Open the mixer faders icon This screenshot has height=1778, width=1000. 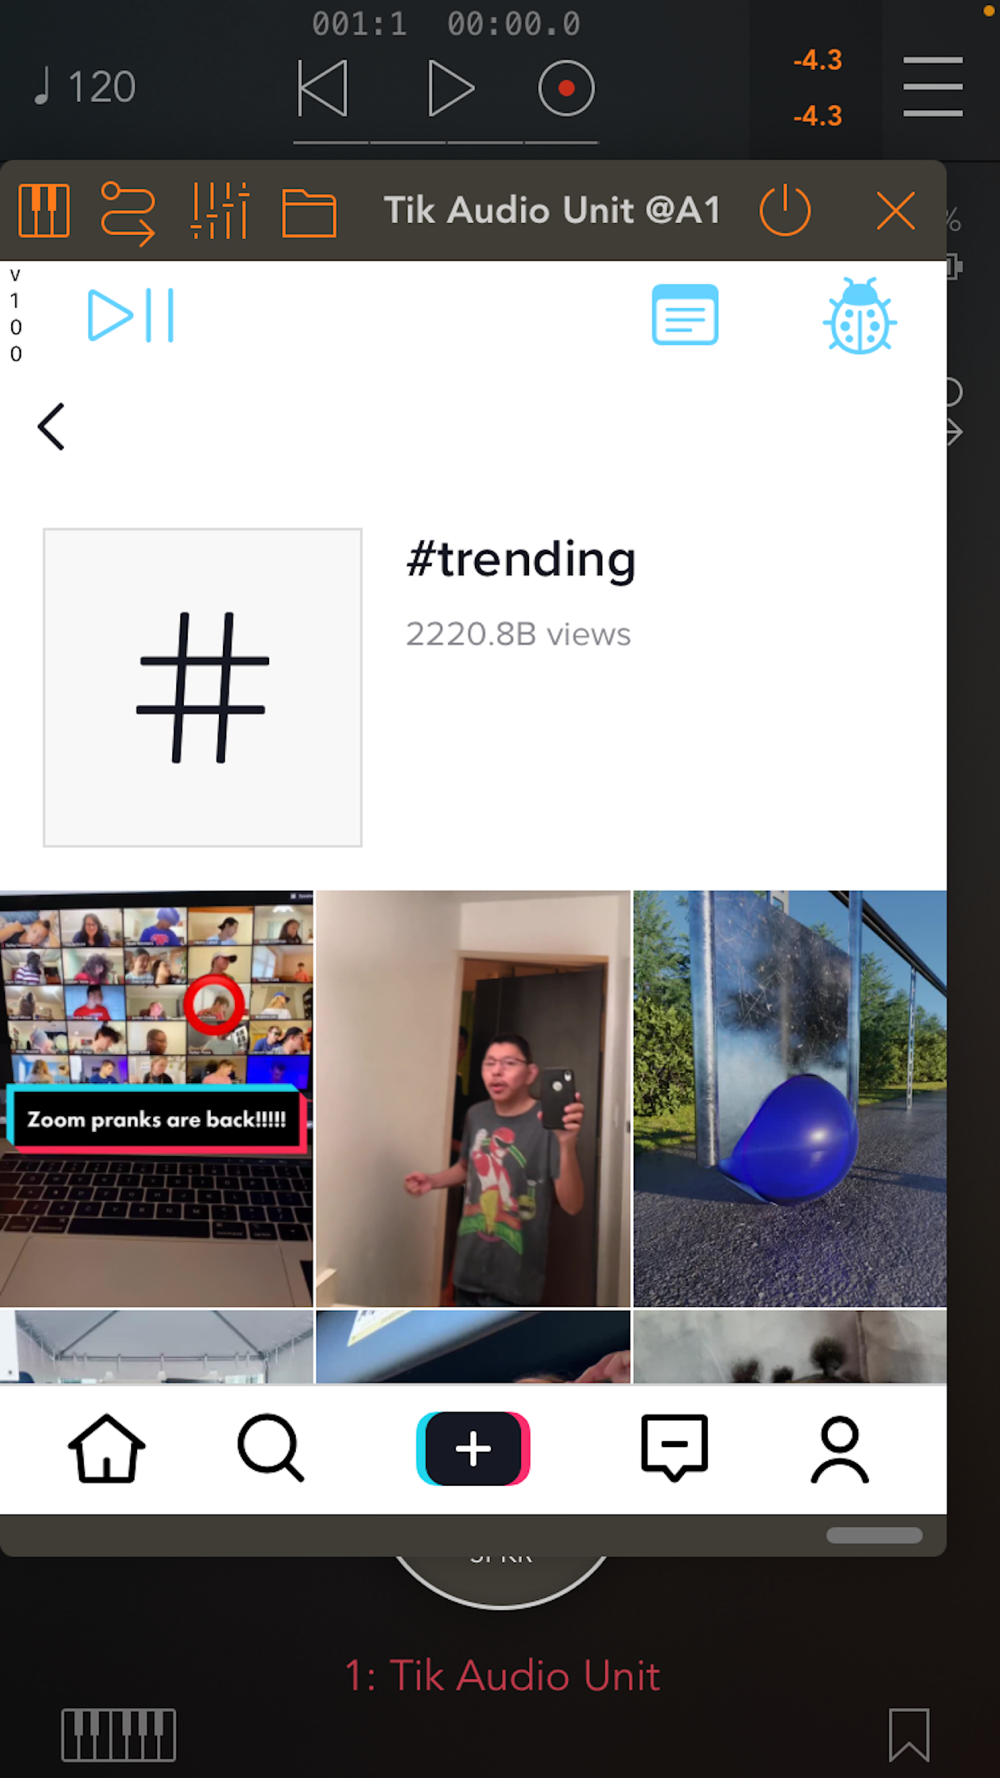(x=219, y=211)
